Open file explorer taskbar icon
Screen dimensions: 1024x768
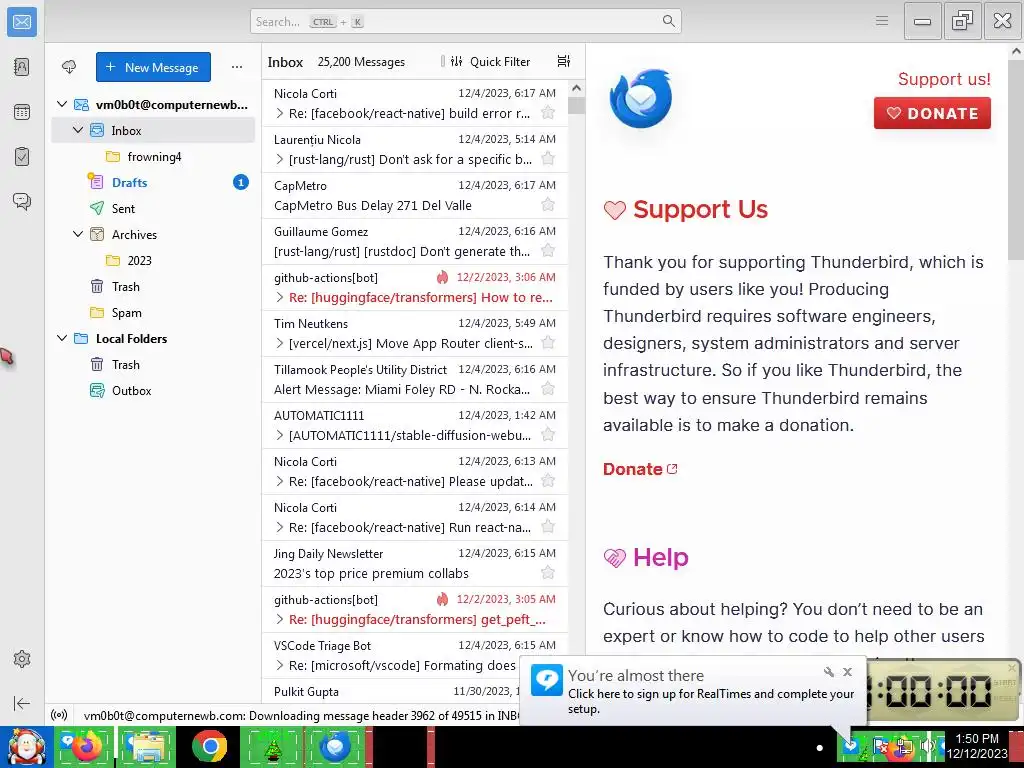pos(147,746)
